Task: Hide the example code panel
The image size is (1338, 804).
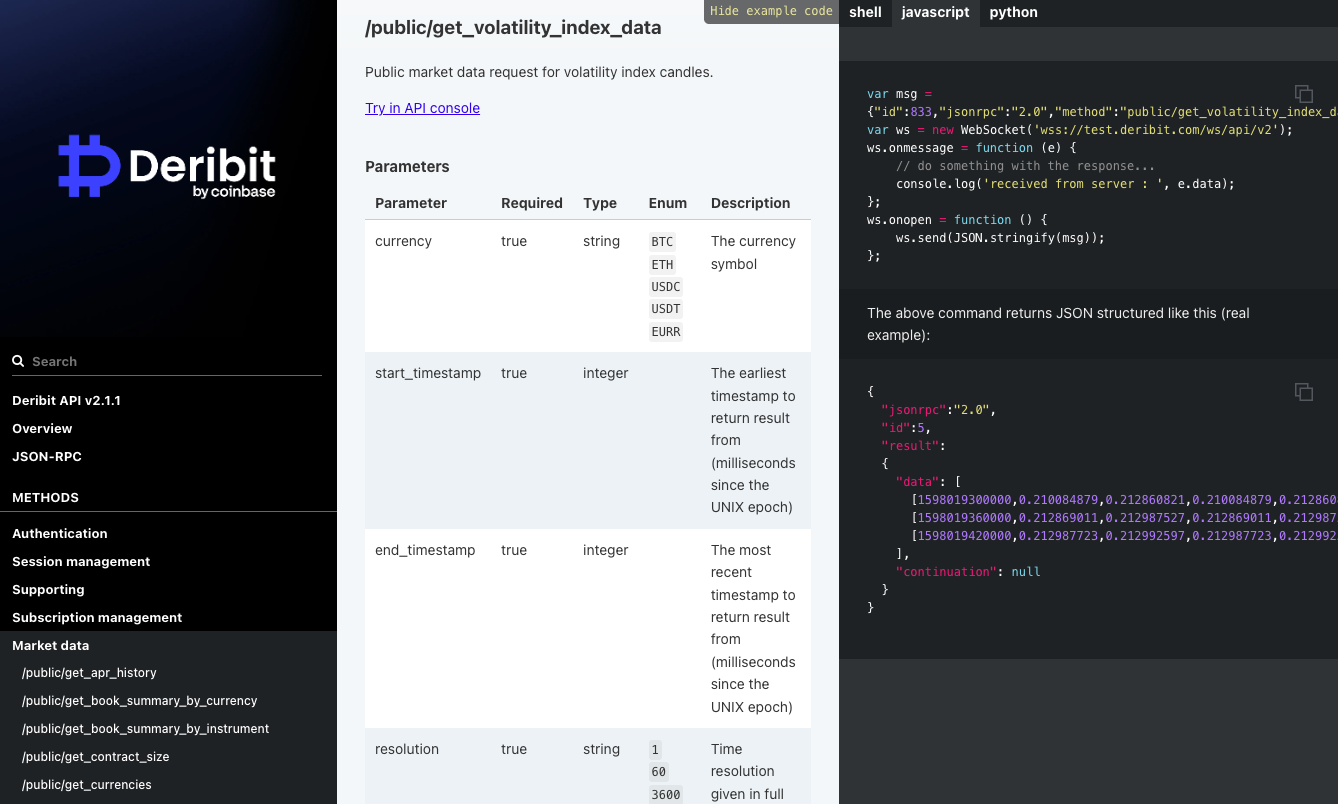Action: [771, 11]
